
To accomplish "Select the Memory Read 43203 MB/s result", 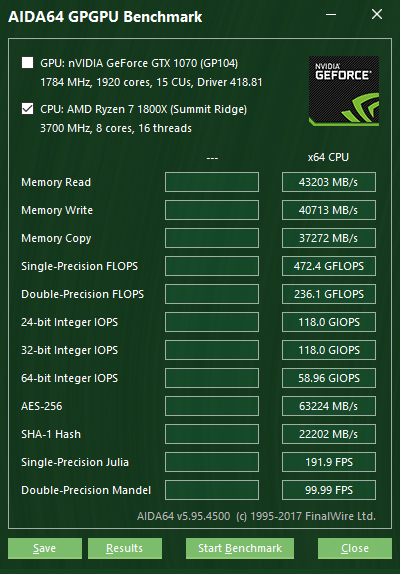I will pyautogui.click(x=329, y=182).
